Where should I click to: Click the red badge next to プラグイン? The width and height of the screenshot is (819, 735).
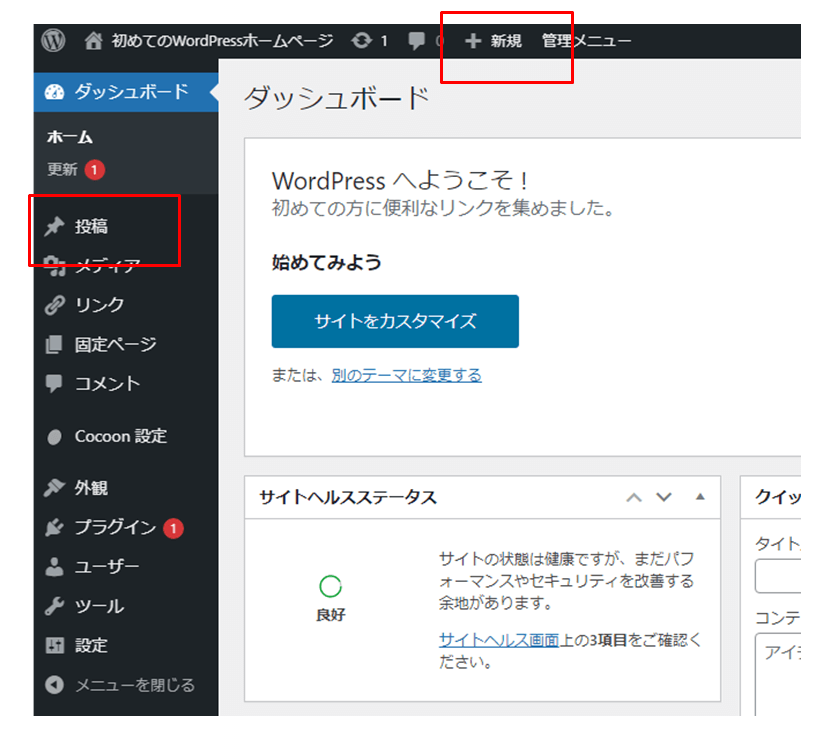point(173,528)
